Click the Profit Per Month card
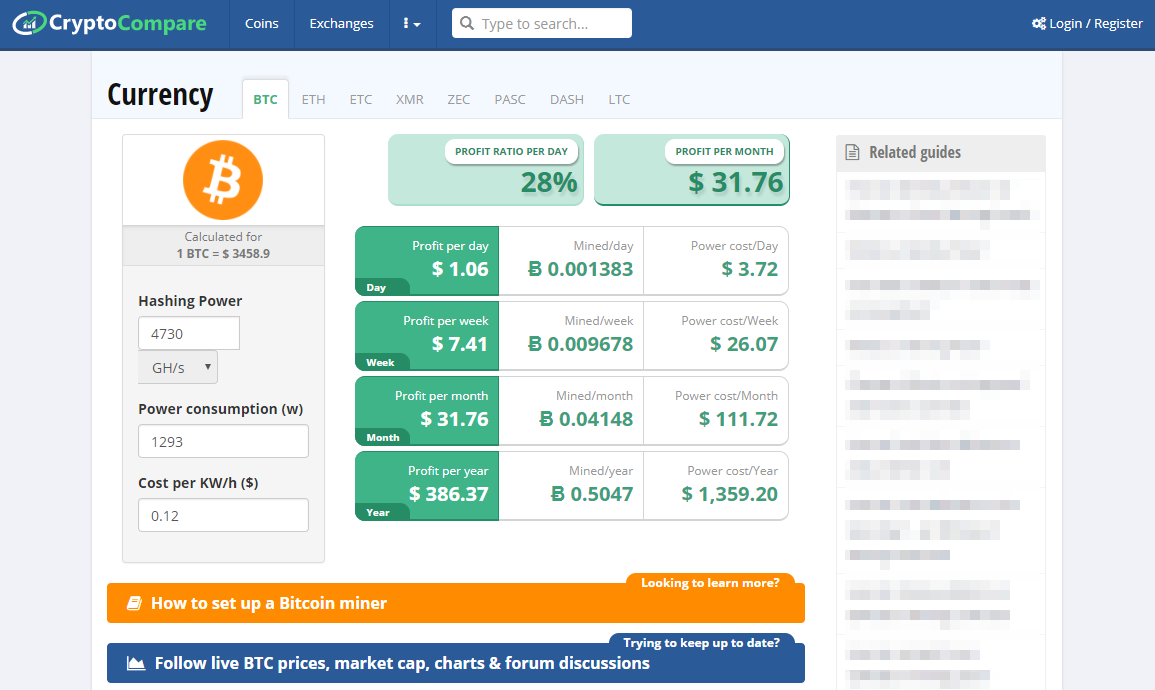Screen dimensions: 1155x690 click(x=692, y=170)
